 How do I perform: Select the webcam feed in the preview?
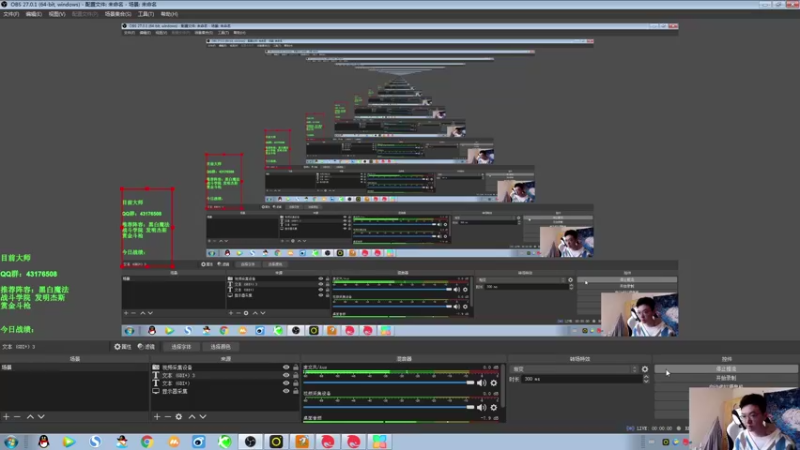coord(744,418)
